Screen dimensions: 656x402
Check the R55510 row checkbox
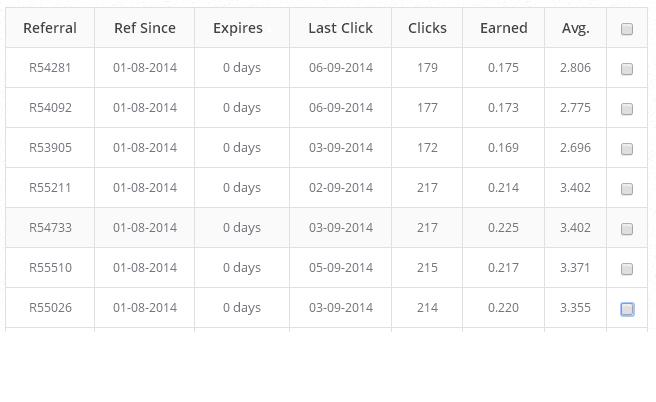(x=627, y=269)
